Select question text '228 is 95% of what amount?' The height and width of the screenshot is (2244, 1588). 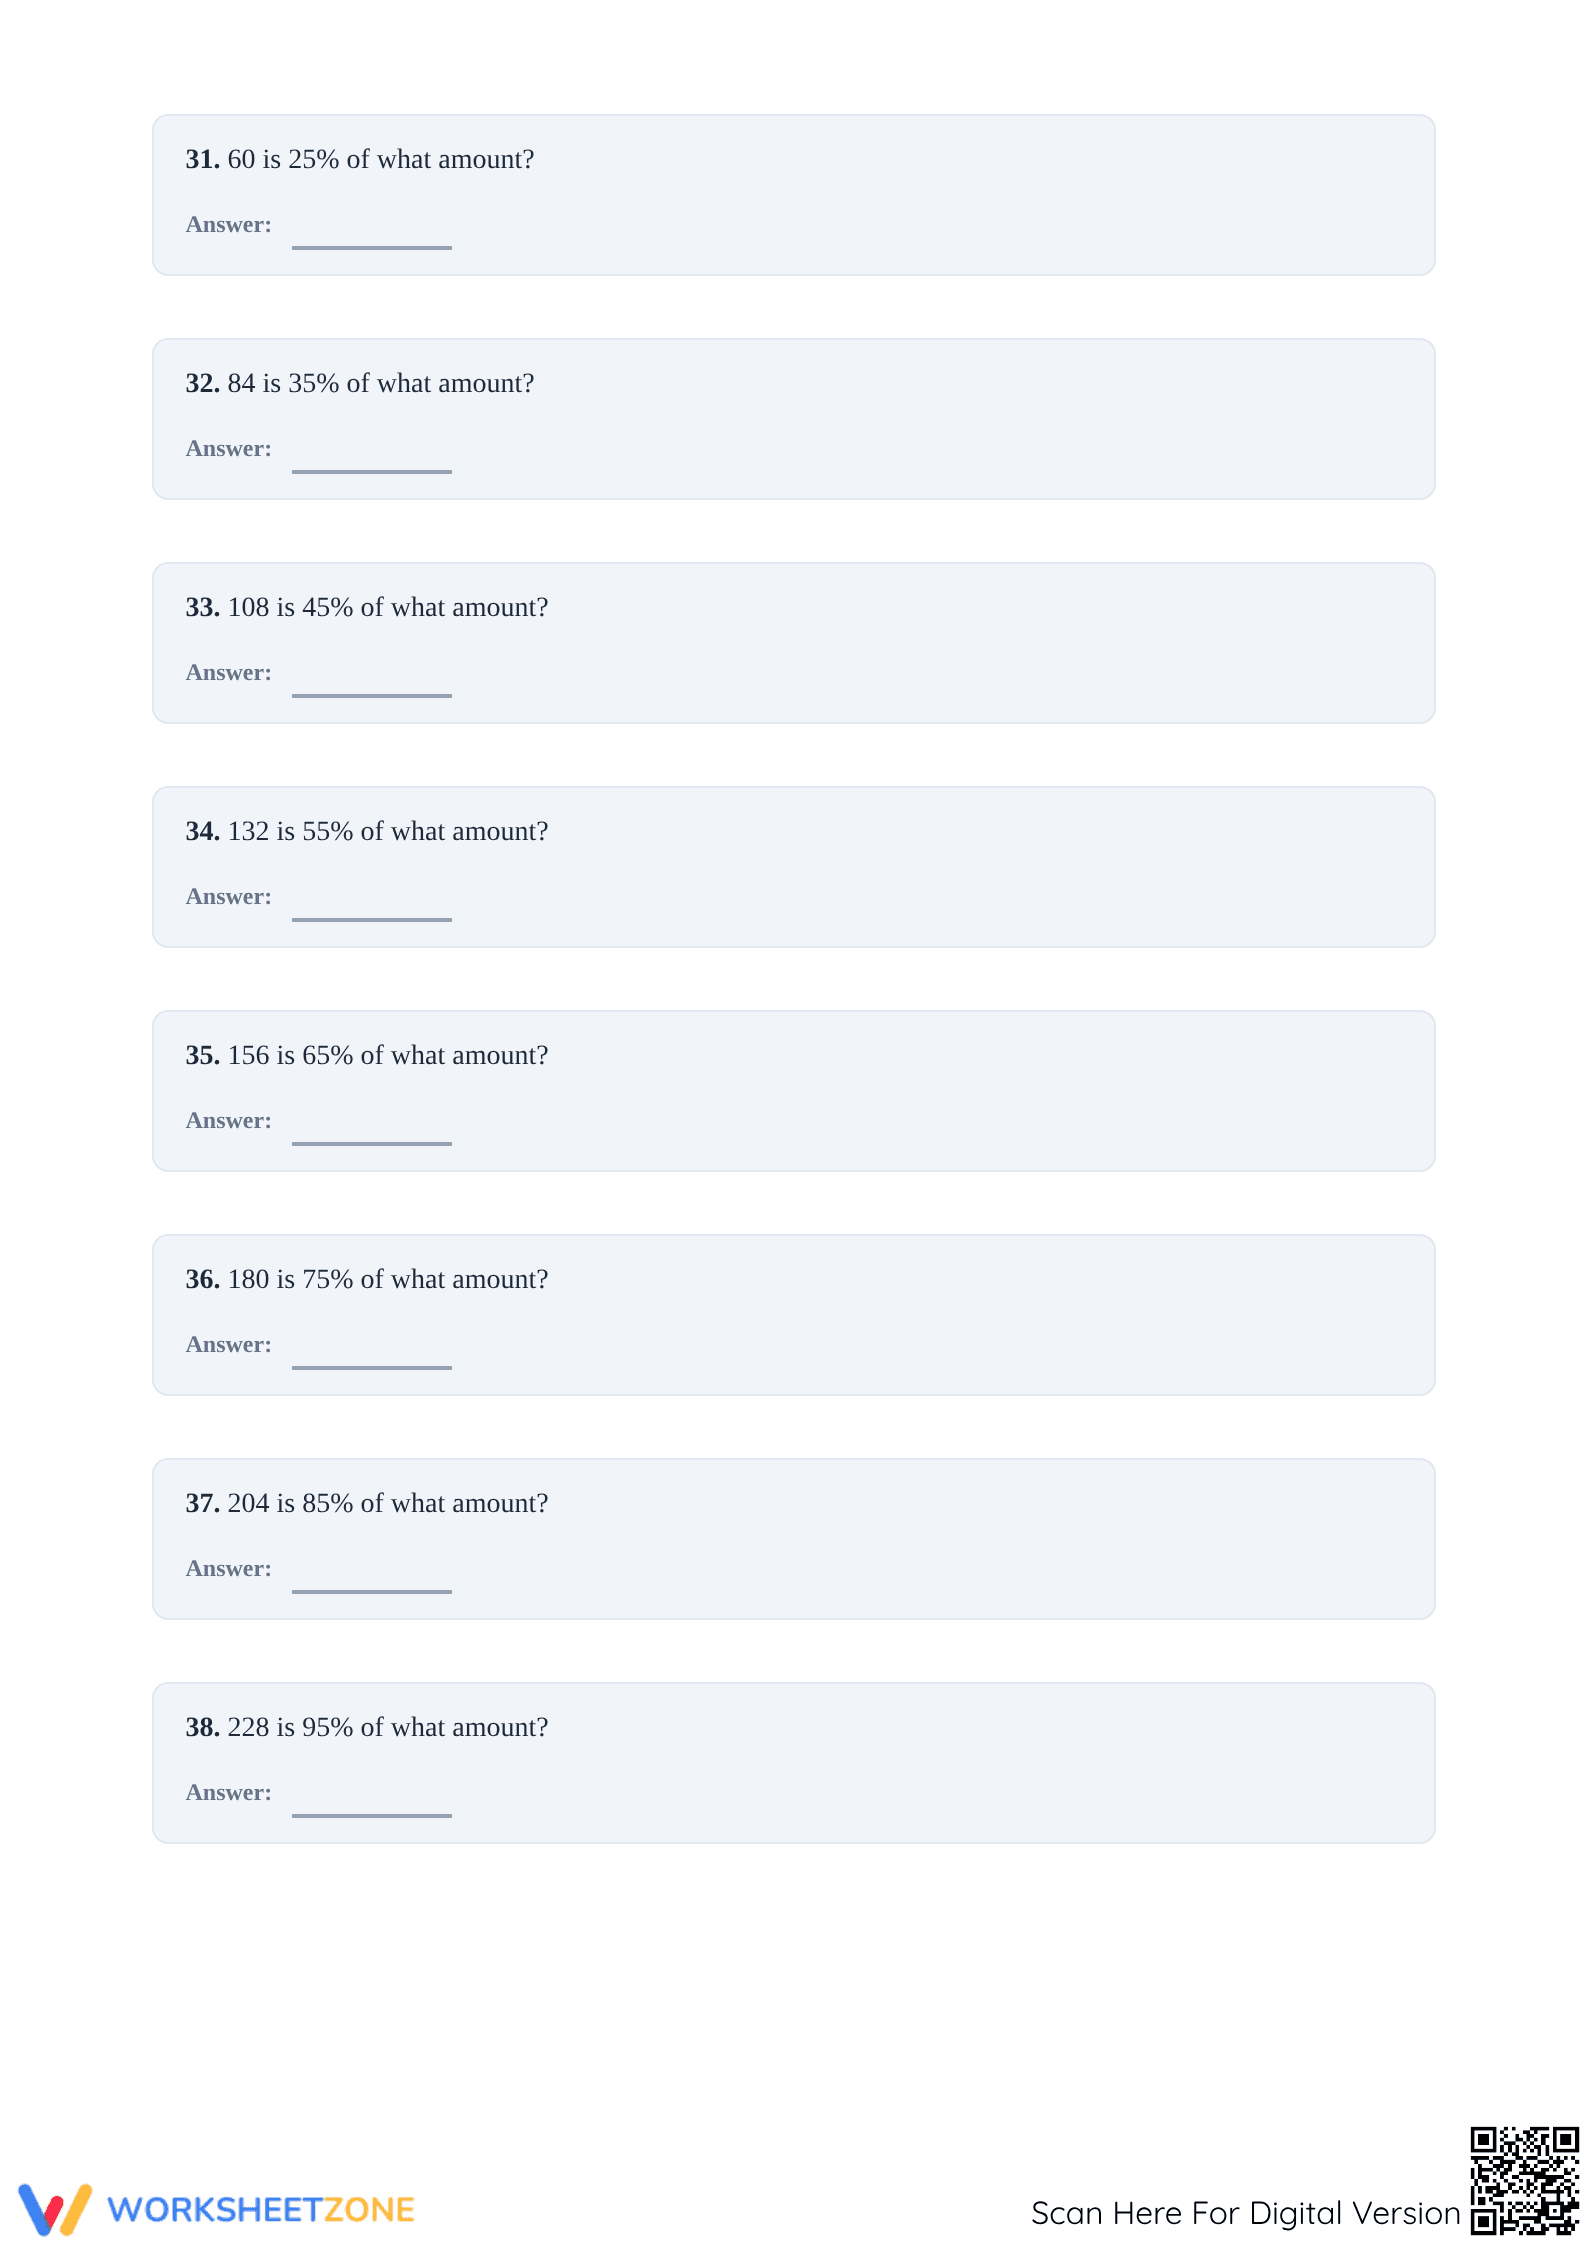pos(388,1727)
